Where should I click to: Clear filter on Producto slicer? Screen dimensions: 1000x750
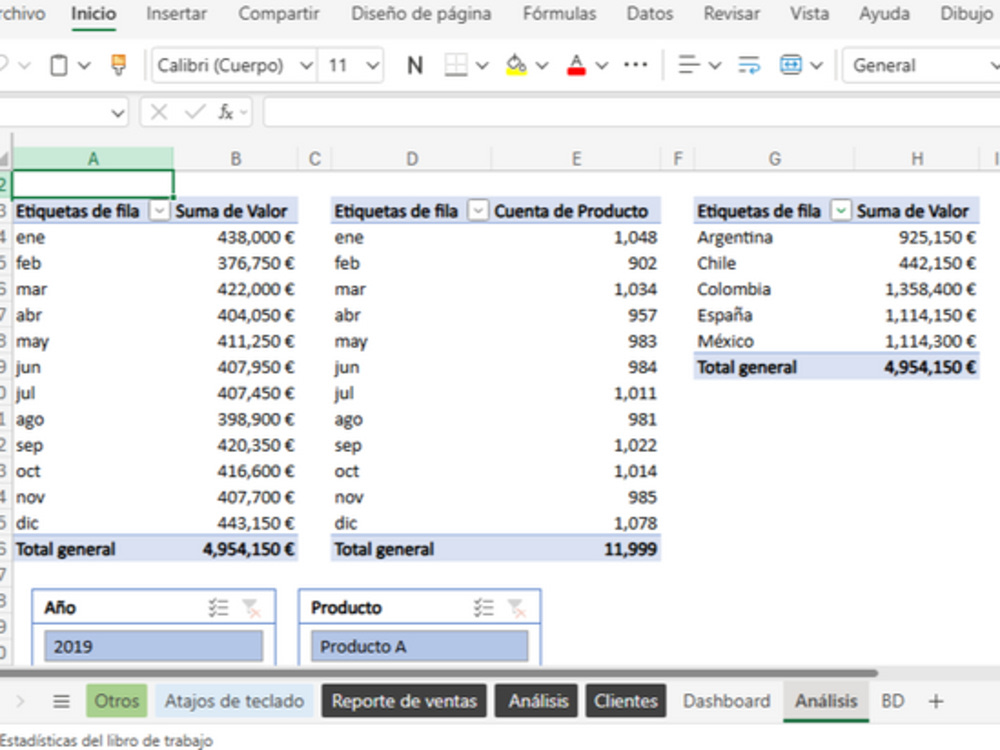point(517,608)
